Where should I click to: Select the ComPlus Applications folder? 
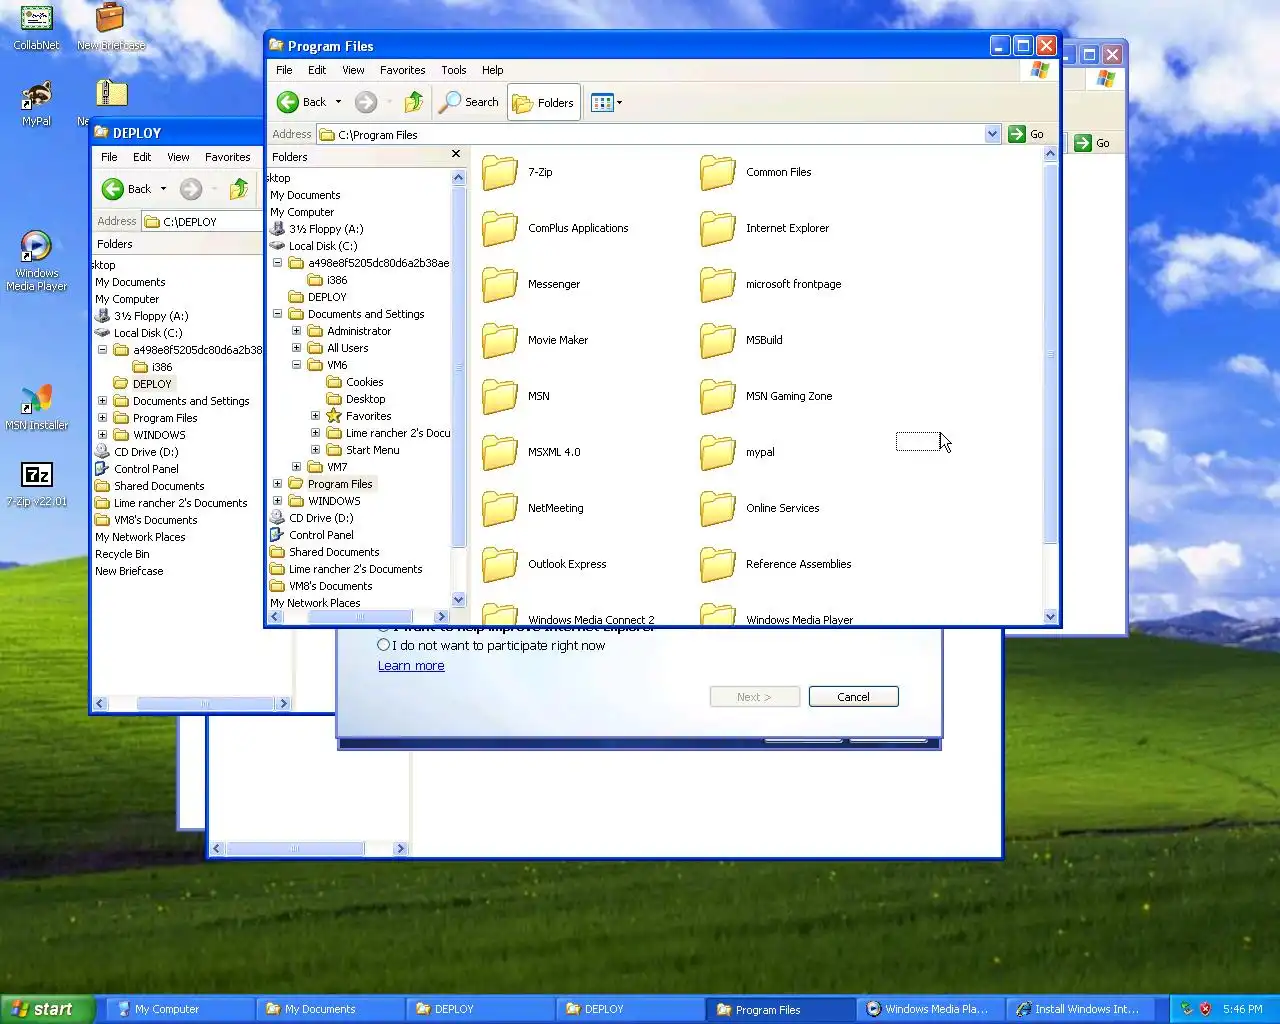point(556,228)
